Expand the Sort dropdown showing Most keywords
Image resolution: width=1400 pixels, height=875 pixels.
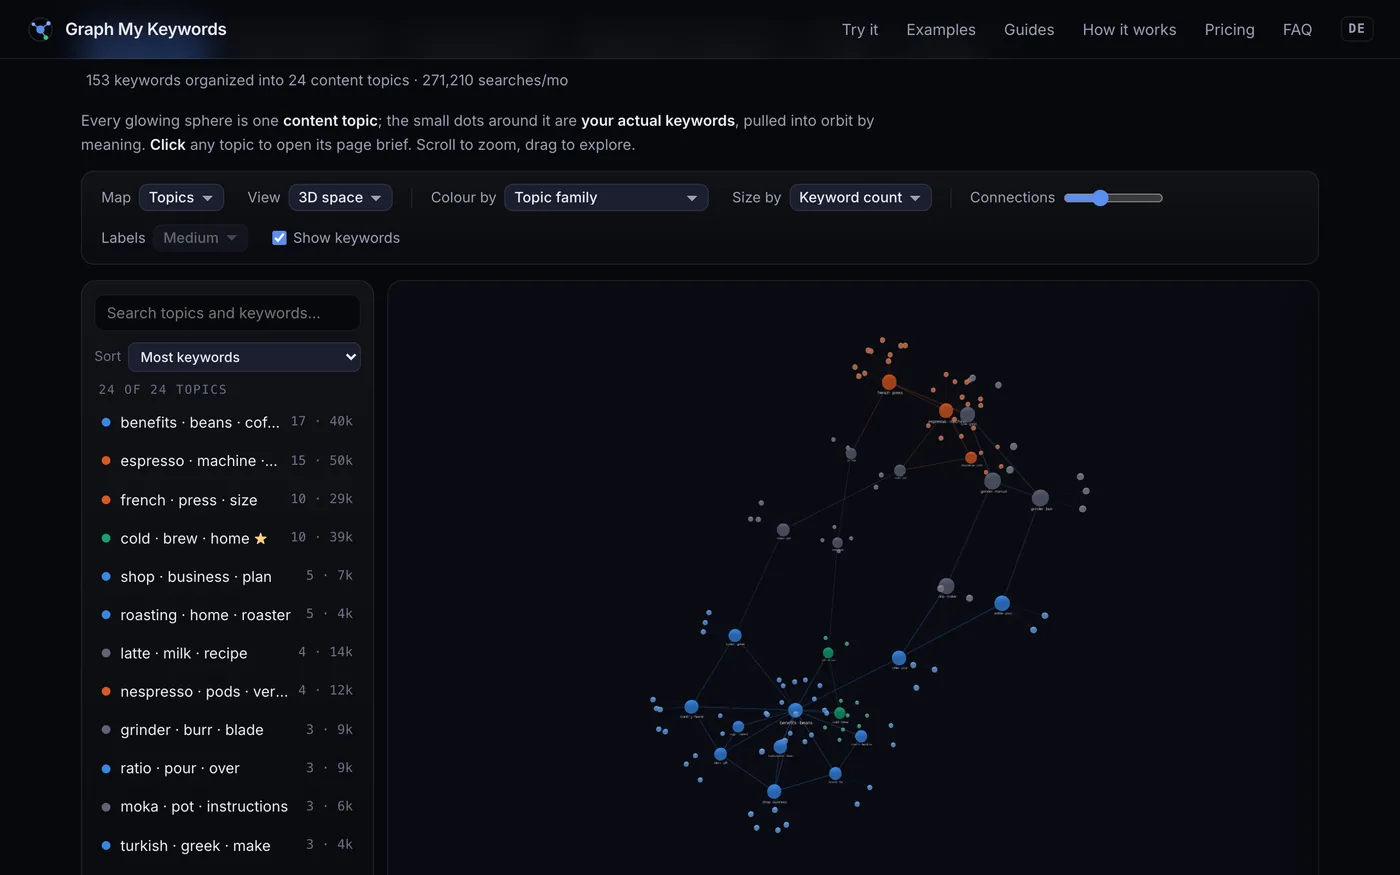tap(244, 357)
